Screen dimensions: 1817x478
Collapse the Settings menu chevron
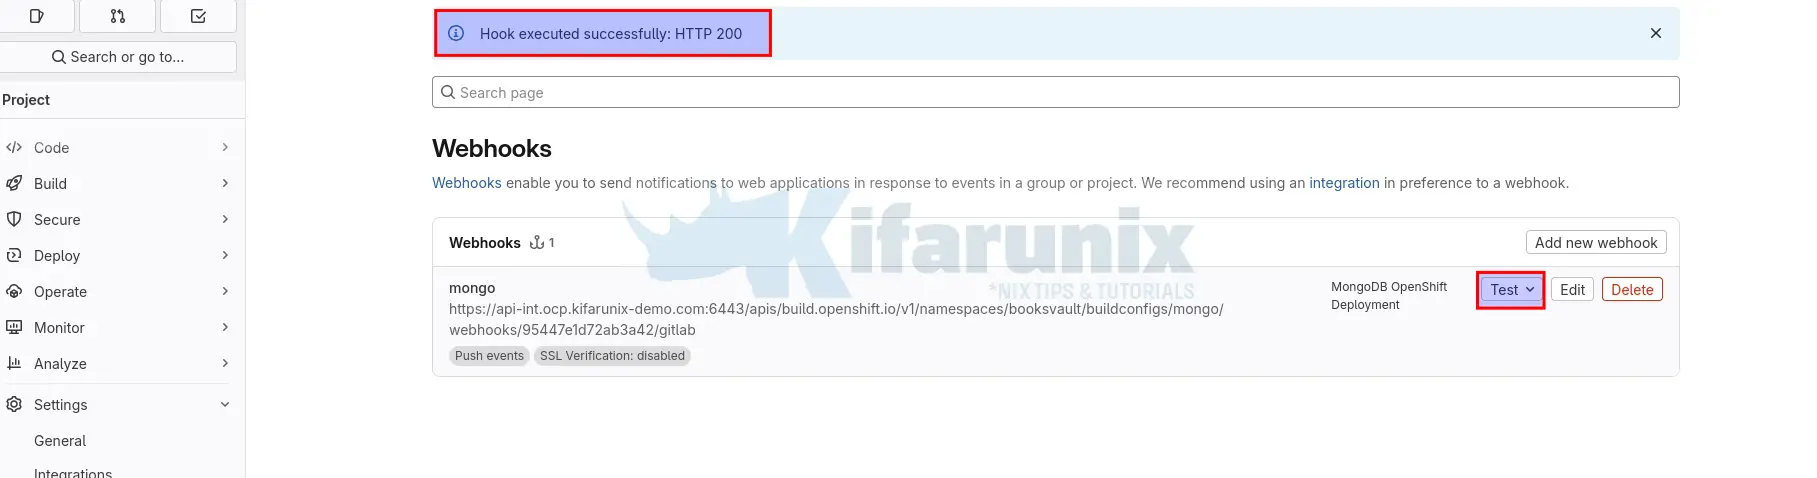(225, 405)
